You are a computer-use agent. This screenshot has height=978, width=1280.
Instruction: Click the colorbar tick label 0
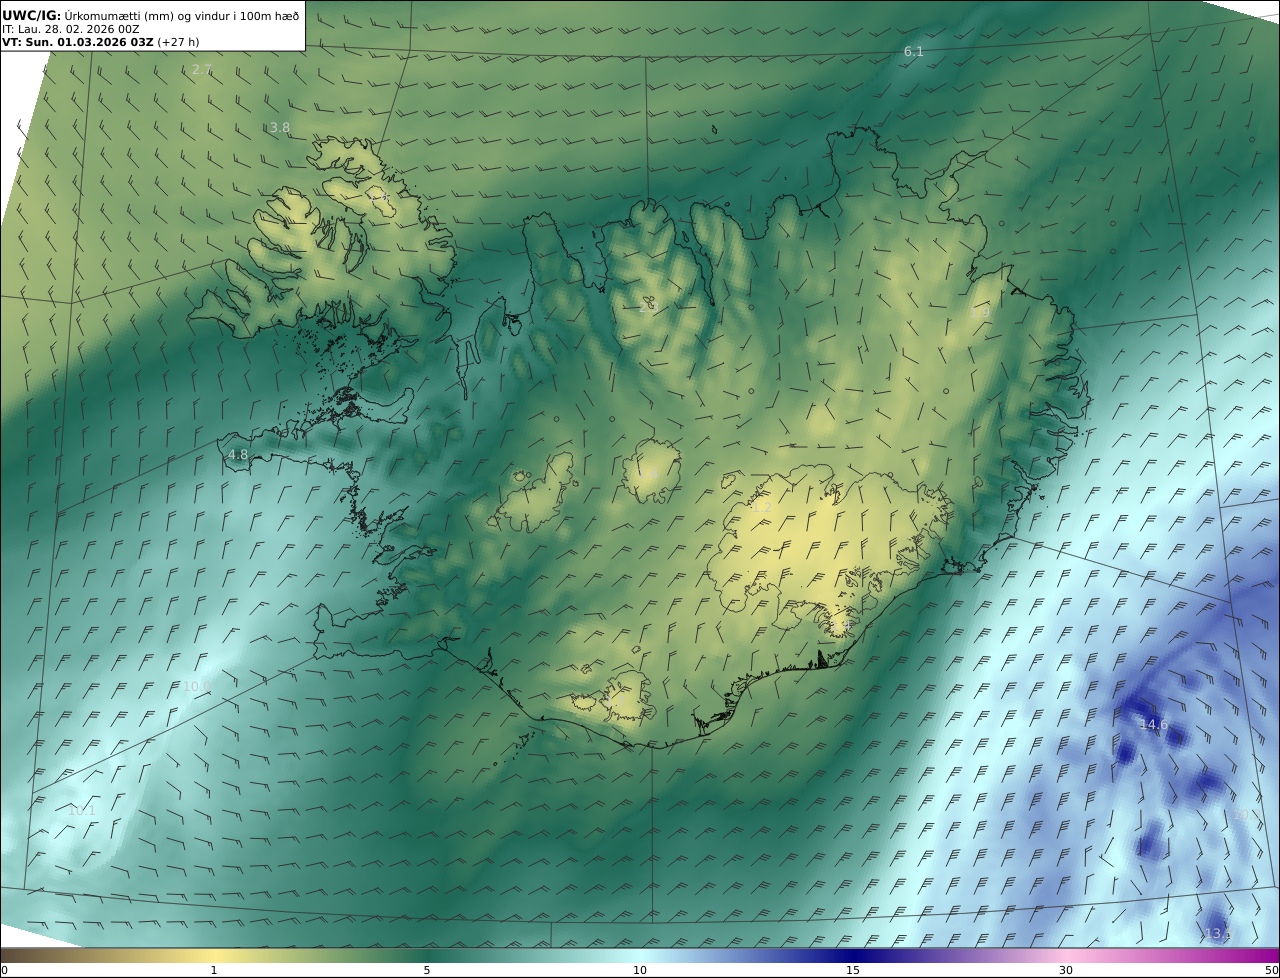point(4,970)
